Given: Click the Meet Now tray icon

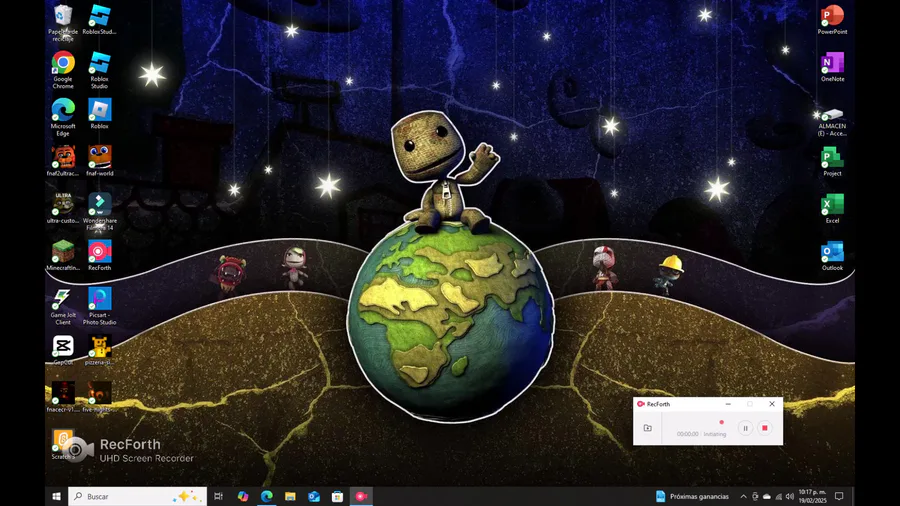Looking at the screenshot, I should 755,496.
